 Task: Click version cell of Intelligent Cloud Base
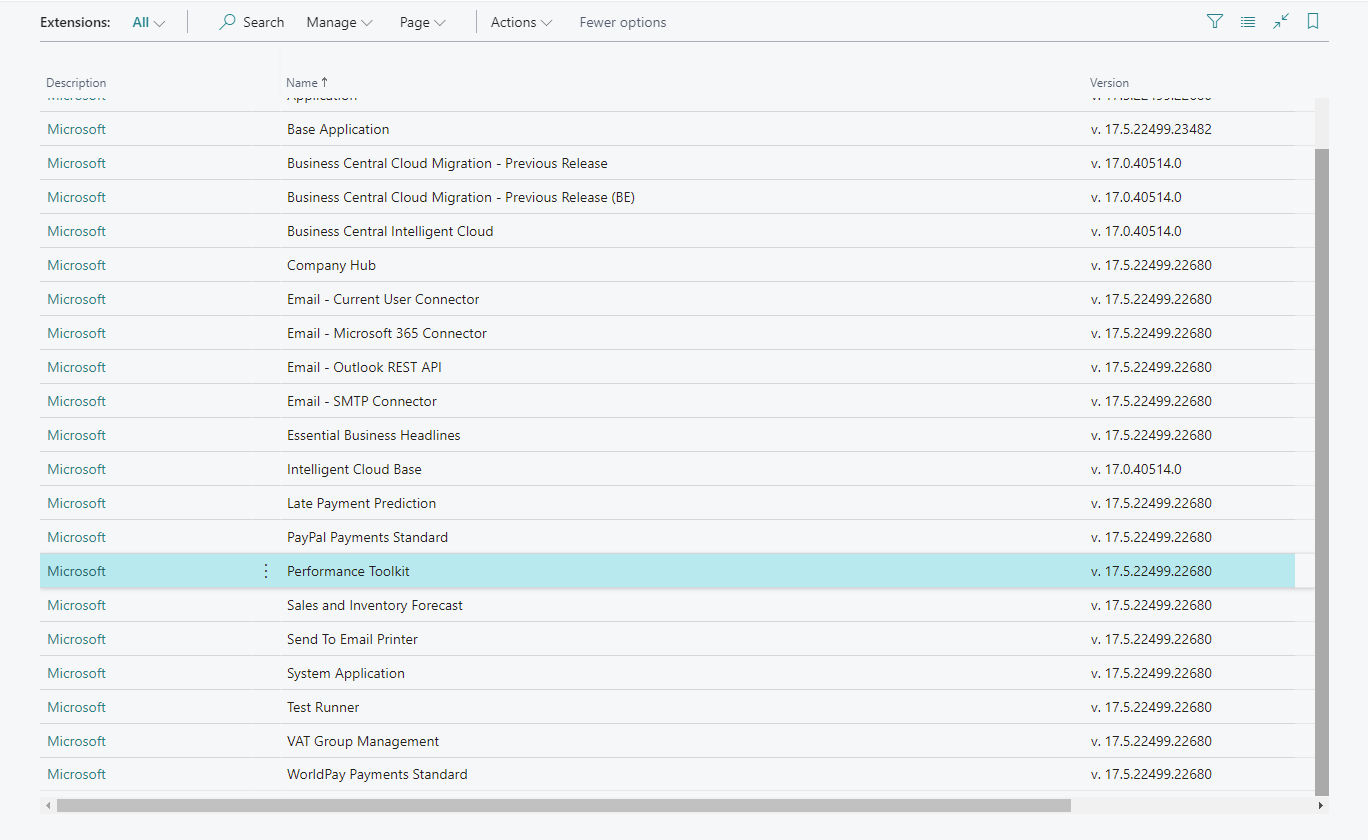tap(1136, 469)
